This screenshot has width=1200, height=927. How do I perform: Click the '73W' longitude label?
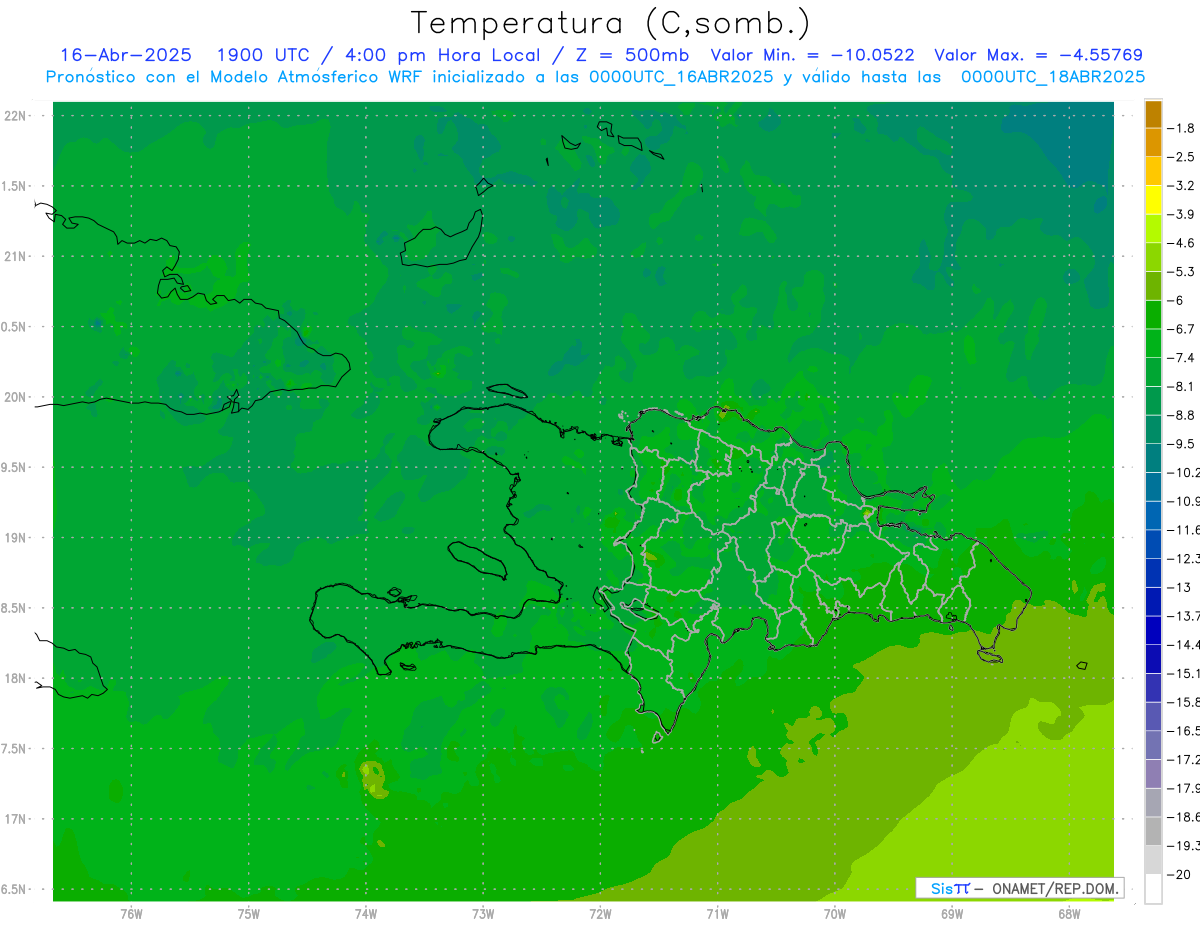coord(483,914)
